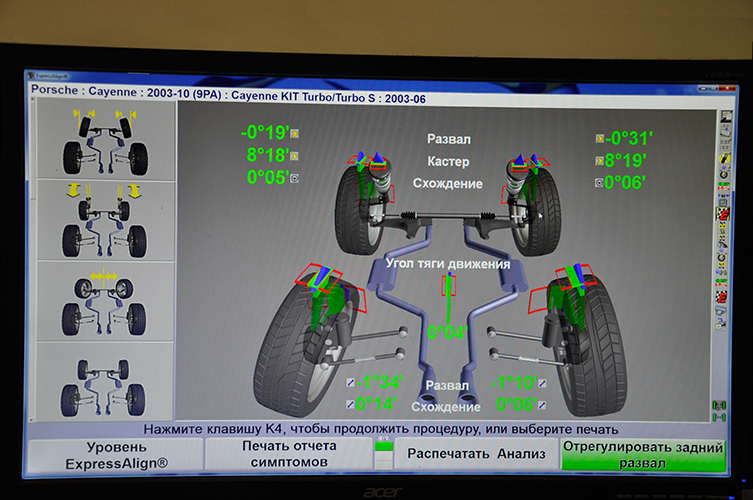Click the adjust icon beside rear-right toe 0°06'
This screenshot has height=500, width=753.
(542, 405)
